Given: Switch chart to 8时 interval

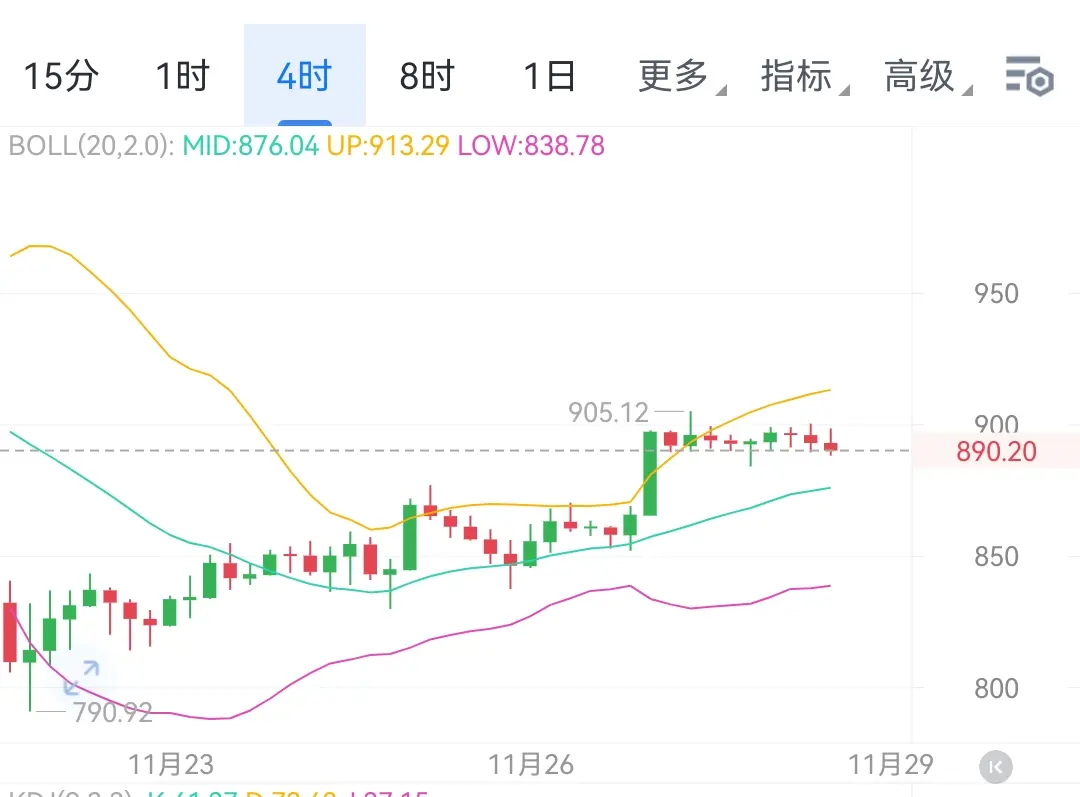Looking at the screenshot, I should (427, 76).
